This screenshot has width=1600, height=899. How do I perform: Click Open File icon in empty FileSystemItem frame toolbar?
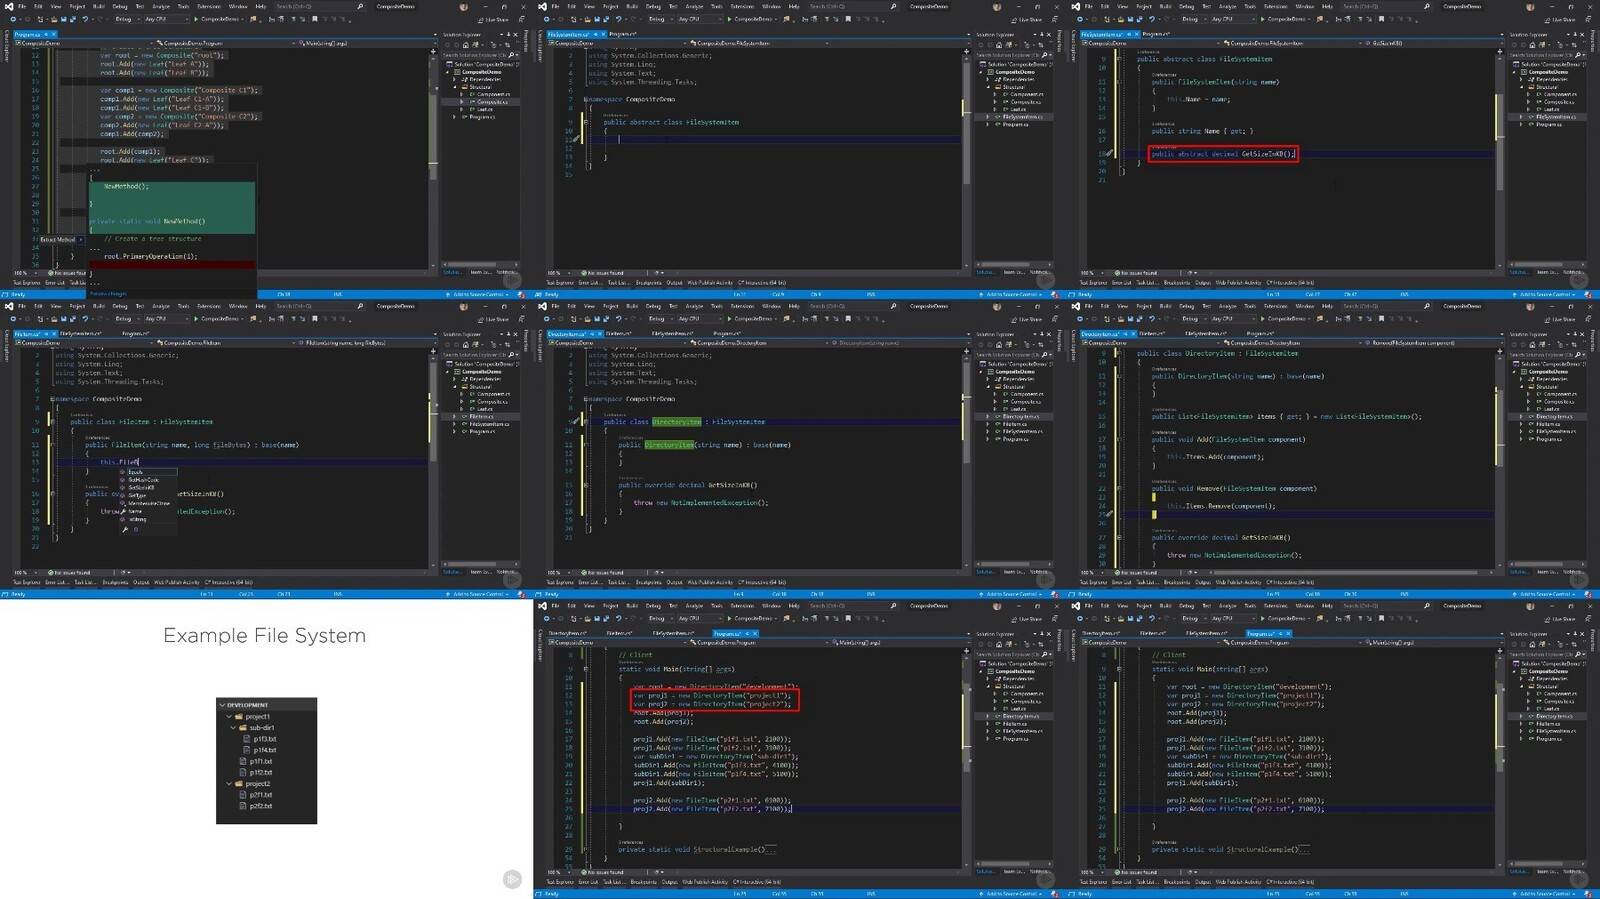[587, 19]
